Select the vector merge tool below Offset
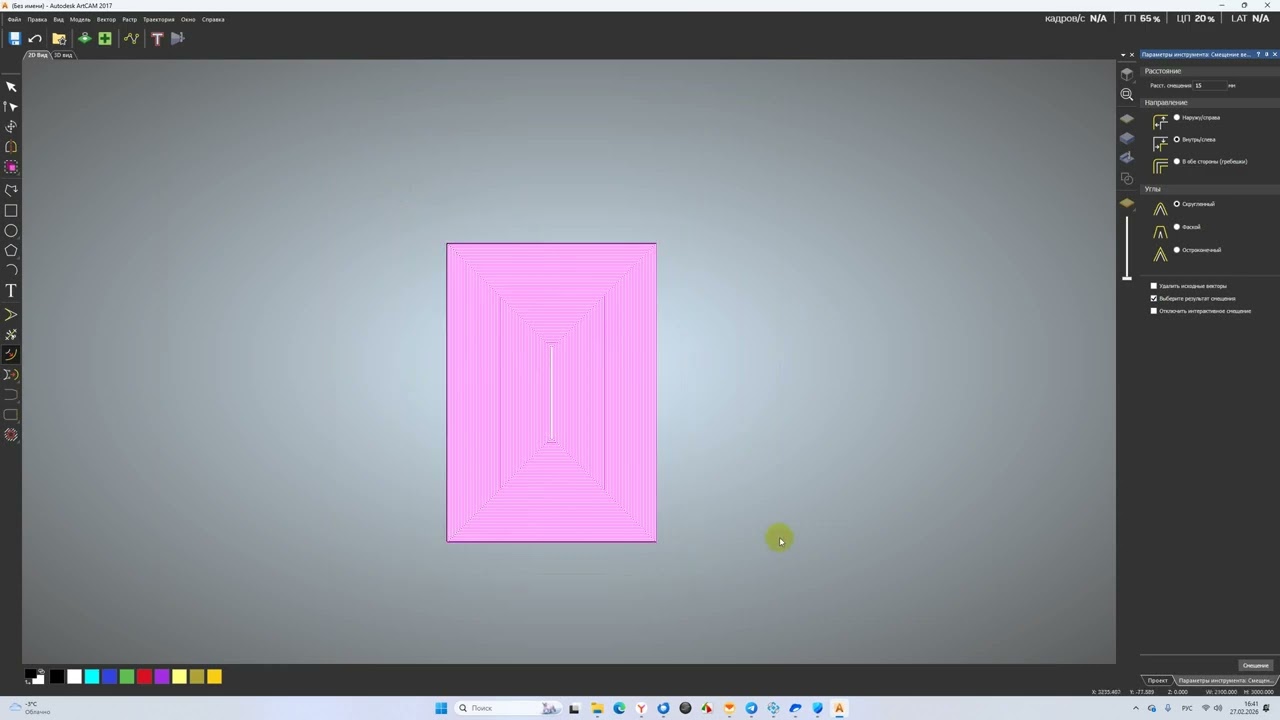The image size is (1280, 720). click(11, 375)
